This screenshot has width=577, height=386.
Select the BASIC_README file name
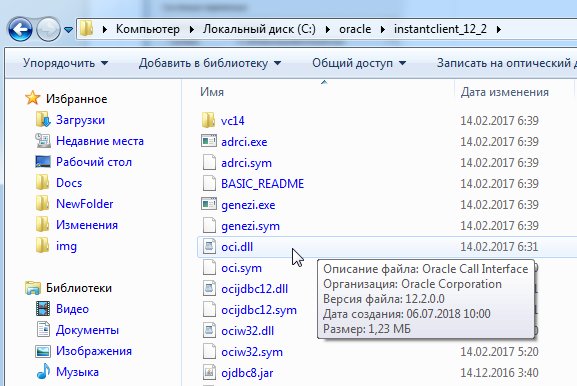coord(262,184)
